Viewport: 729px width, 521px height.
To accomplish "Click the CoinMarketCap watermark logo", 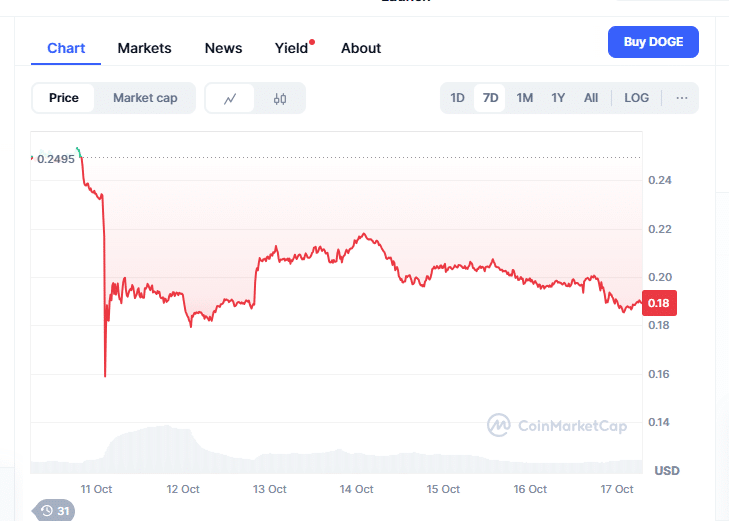I will tap(557, 426).
